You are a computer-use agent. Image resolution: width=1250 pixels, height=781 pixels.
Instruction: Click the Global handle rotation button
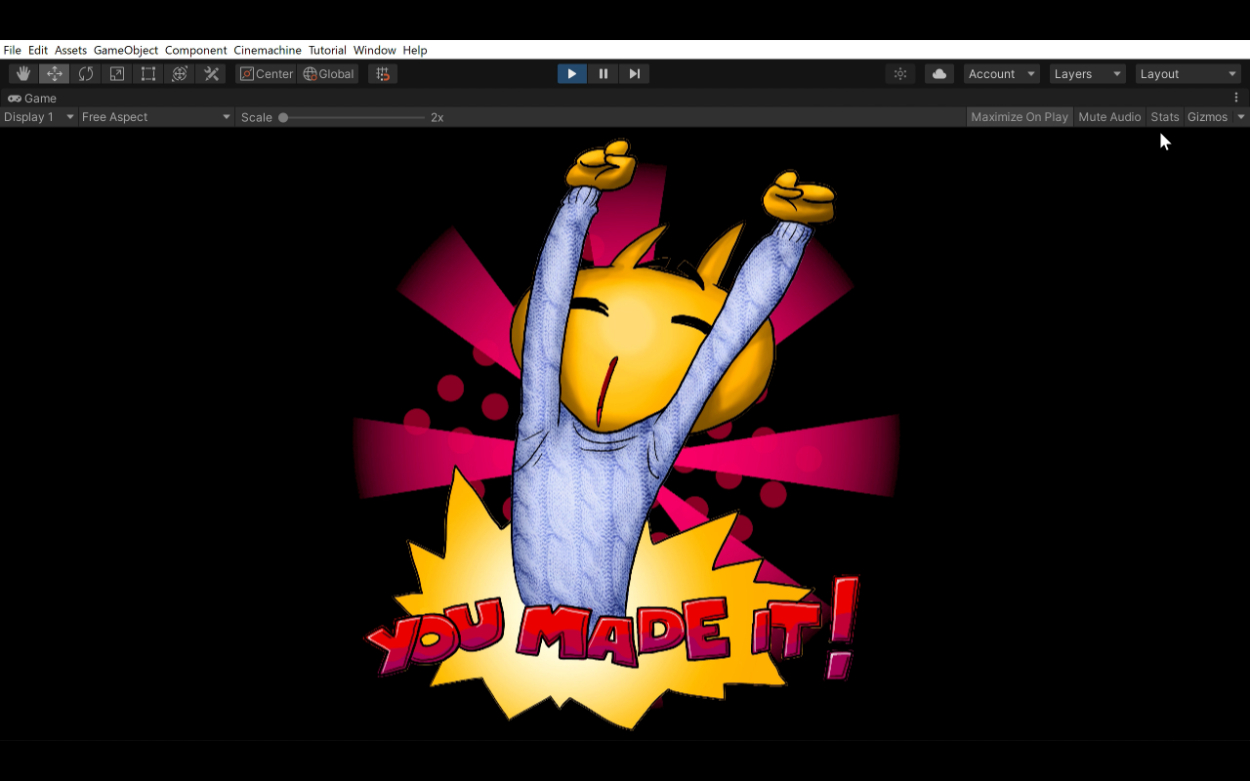pyautogui.click(x=329, y=74)
